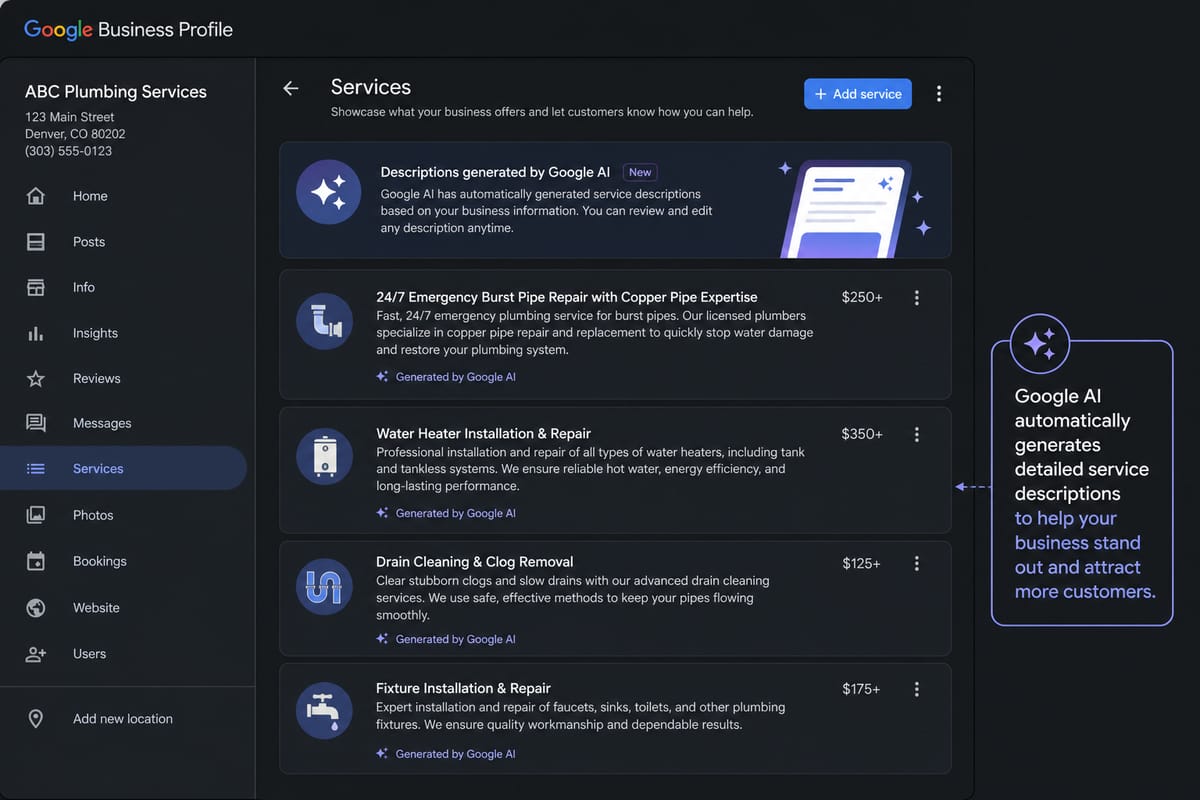Click the Users add-person icon
This screenshot has width=1200, height=800.
[36, 654]
